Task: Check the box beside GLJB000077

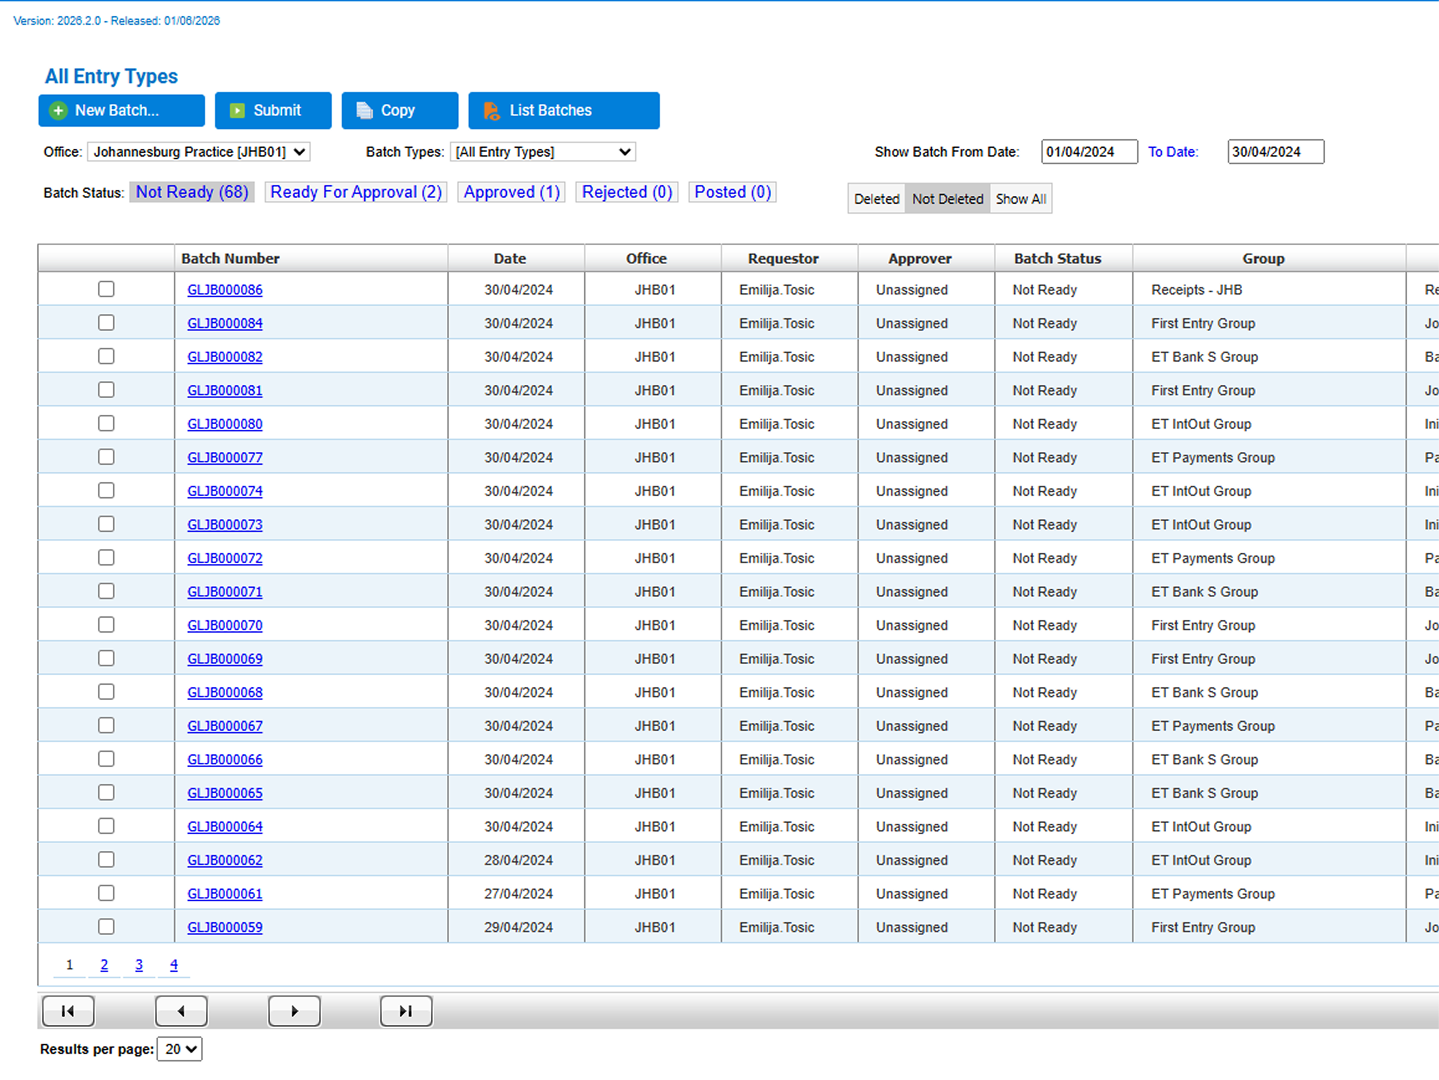Action: coord(106,457)
